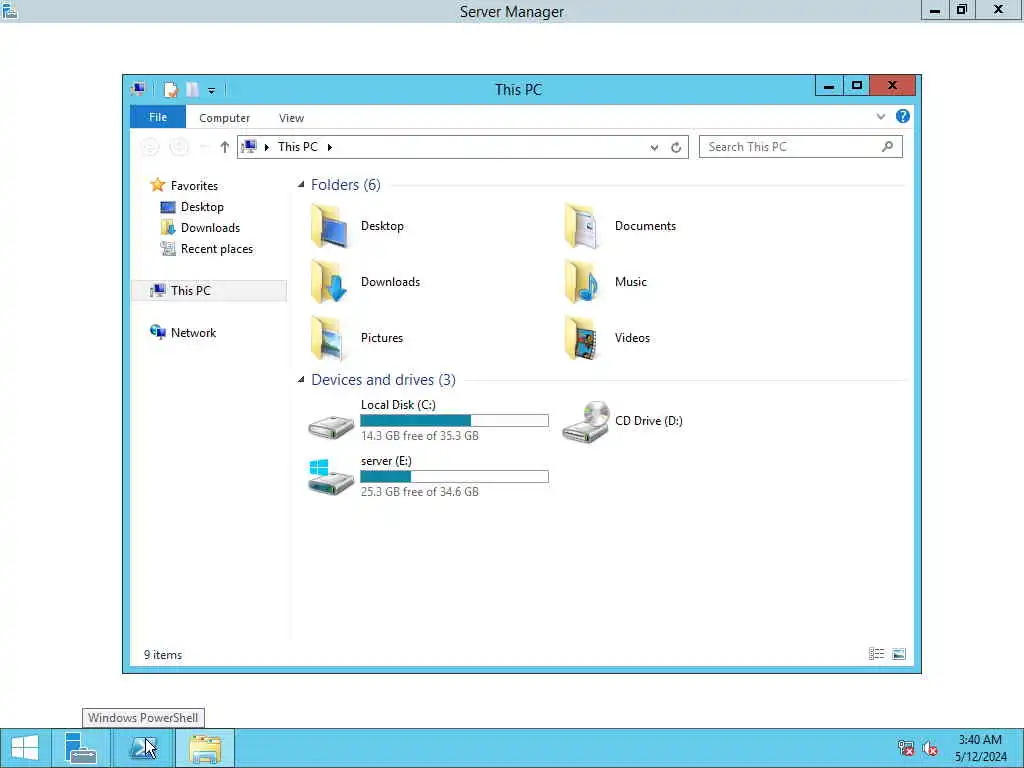Expand the ribbon with chevron arrow
This screenshot has width=1024, height=768.
[880, 117]
